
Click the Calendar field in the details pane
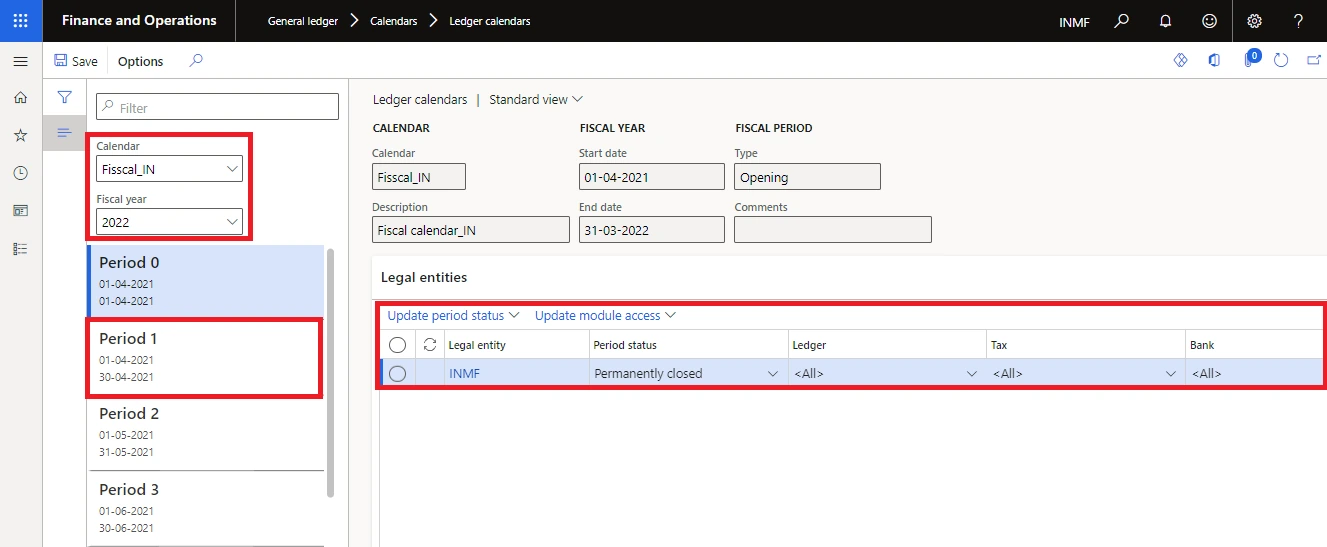[418, 177]
